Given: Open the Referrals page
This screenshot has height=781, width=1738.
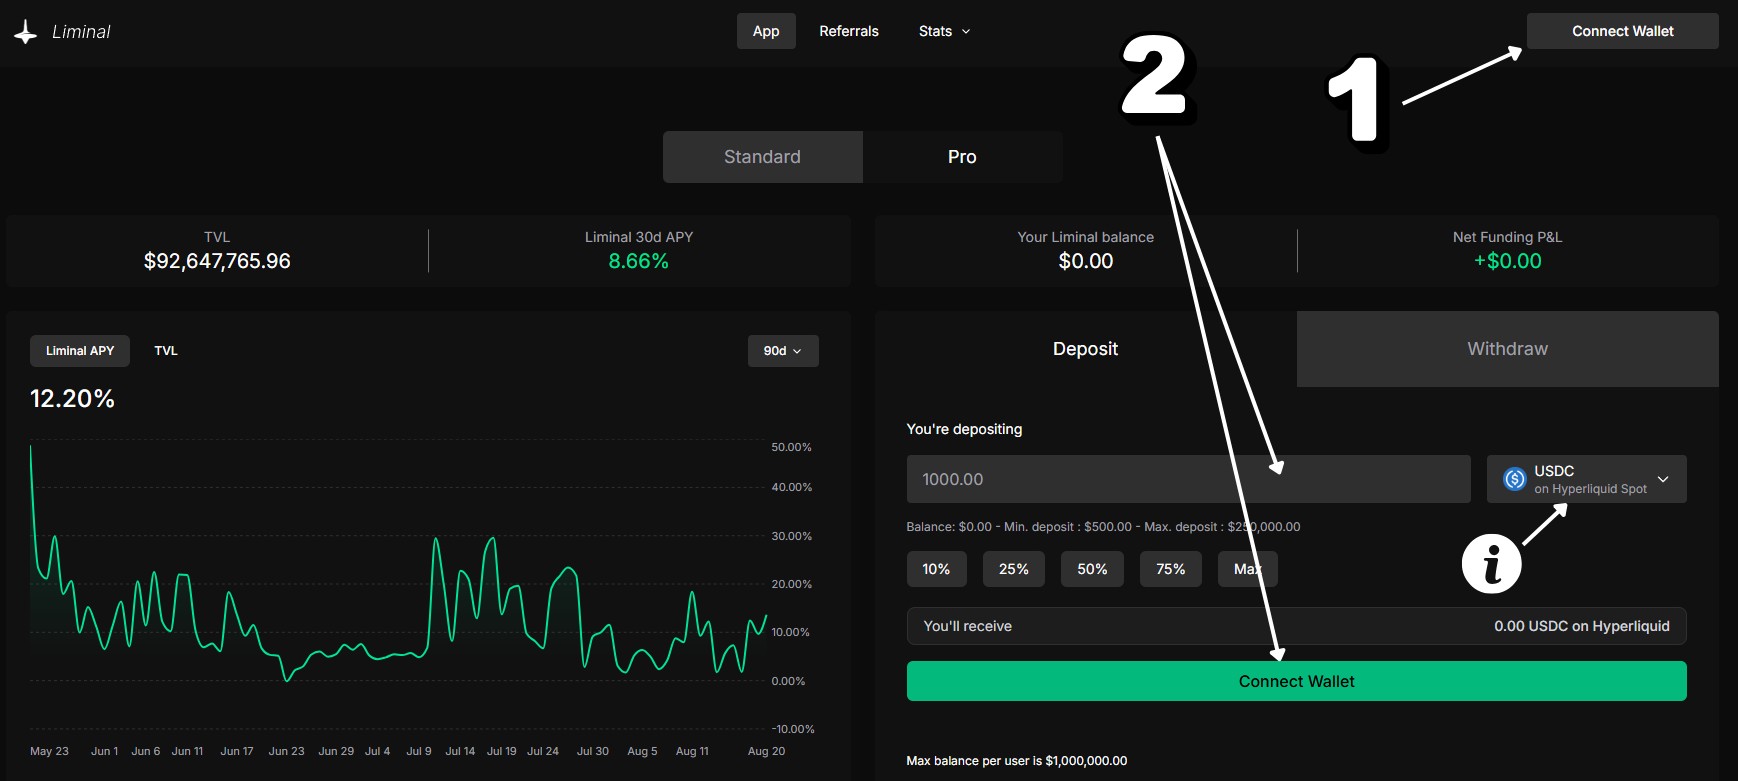Looking at the screenshot, I should 848,31.
